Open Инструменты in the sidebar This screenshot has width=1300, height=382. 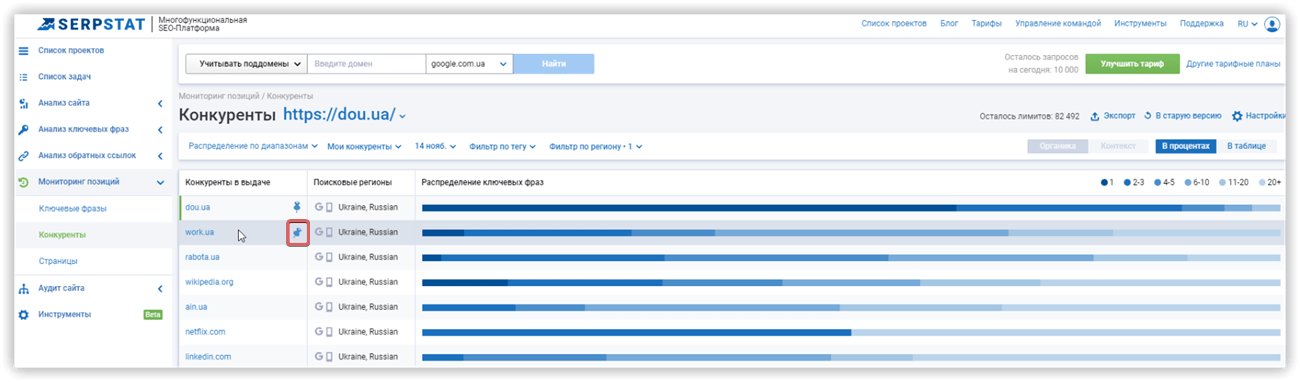[64, 314]
